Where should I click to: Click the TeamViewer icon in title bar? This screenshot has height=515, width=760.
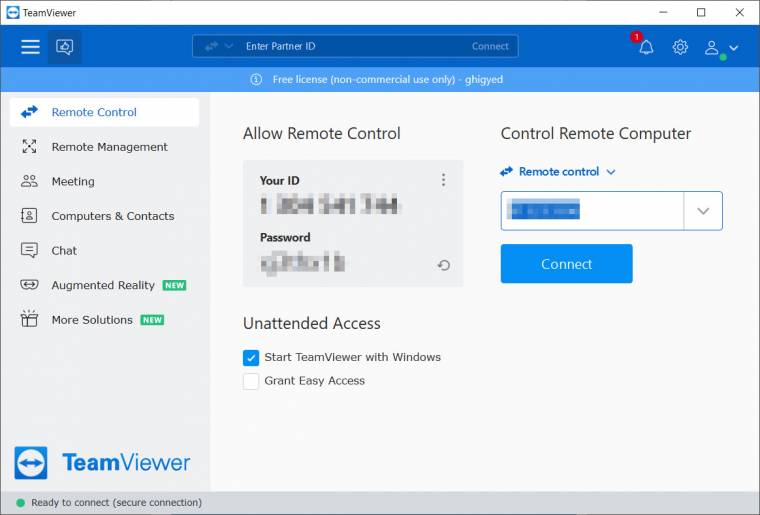point(13,13)
